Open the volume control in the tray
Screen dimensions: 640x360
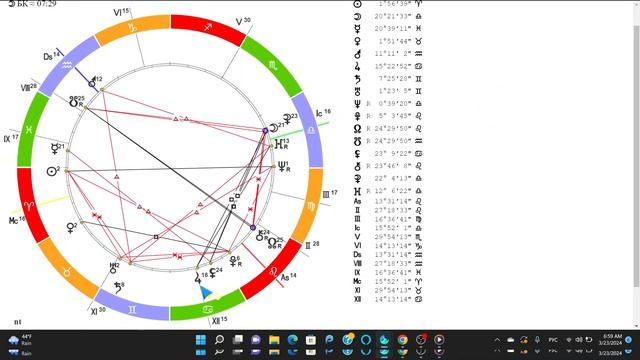579,340
